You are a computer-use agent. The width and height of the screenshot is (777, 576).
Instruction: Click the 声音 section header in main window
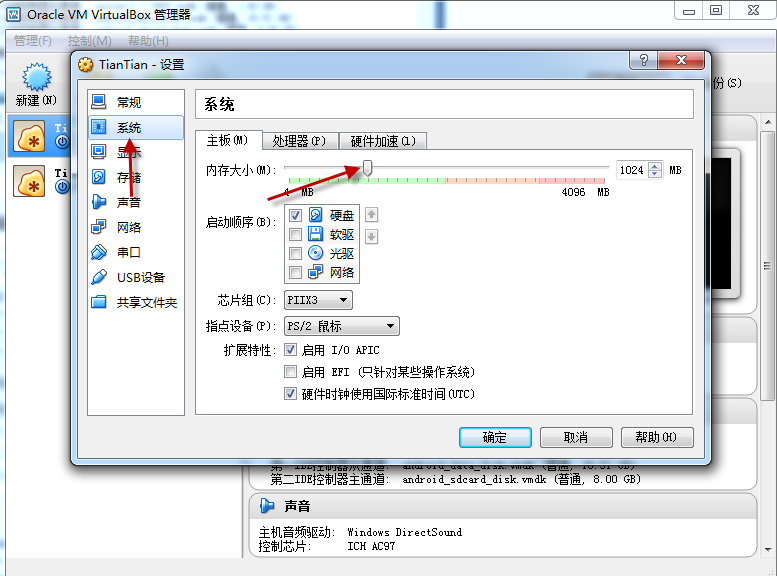502,506
